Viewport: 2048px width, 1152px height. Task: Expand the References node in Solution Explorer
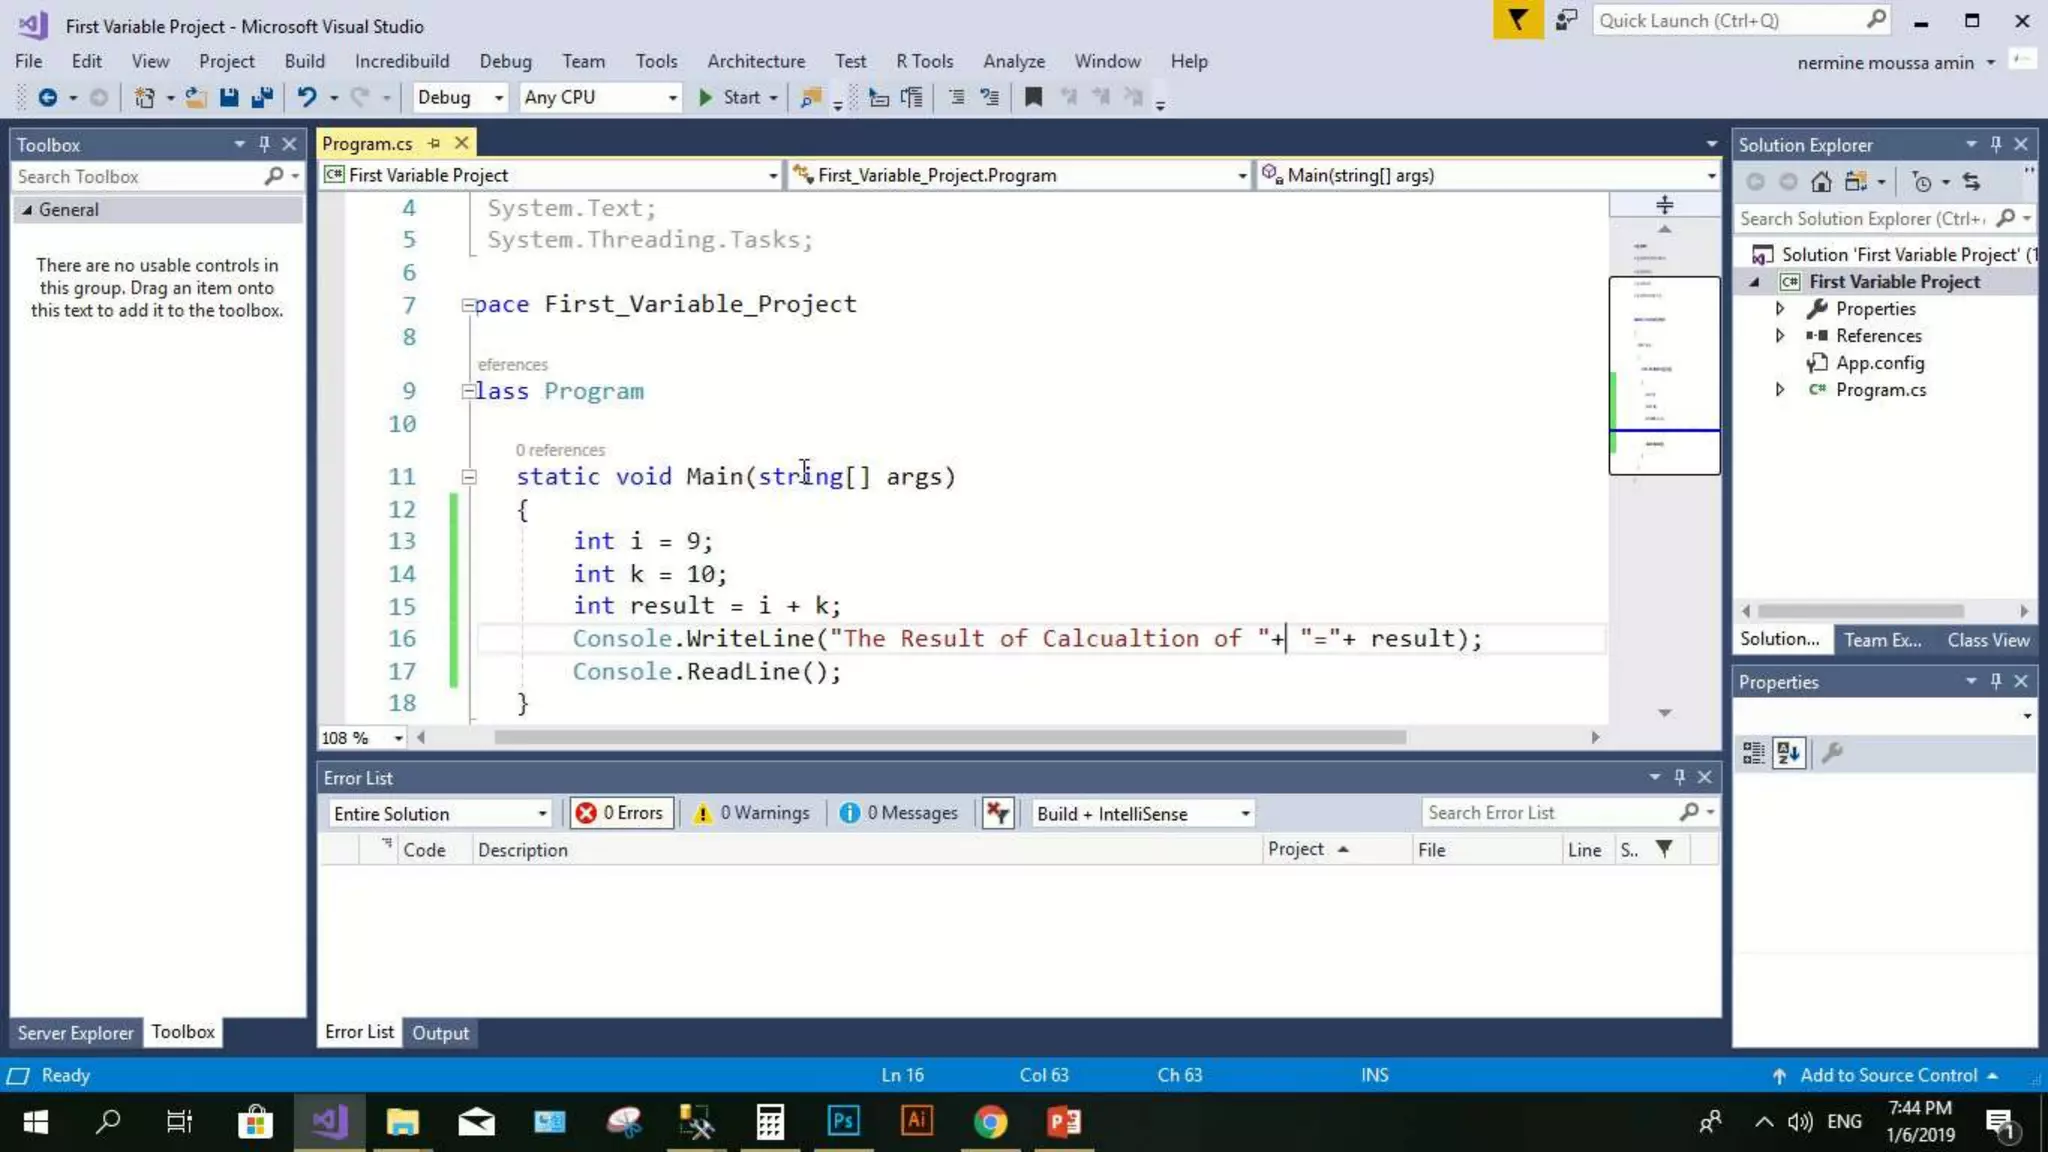1780,336
